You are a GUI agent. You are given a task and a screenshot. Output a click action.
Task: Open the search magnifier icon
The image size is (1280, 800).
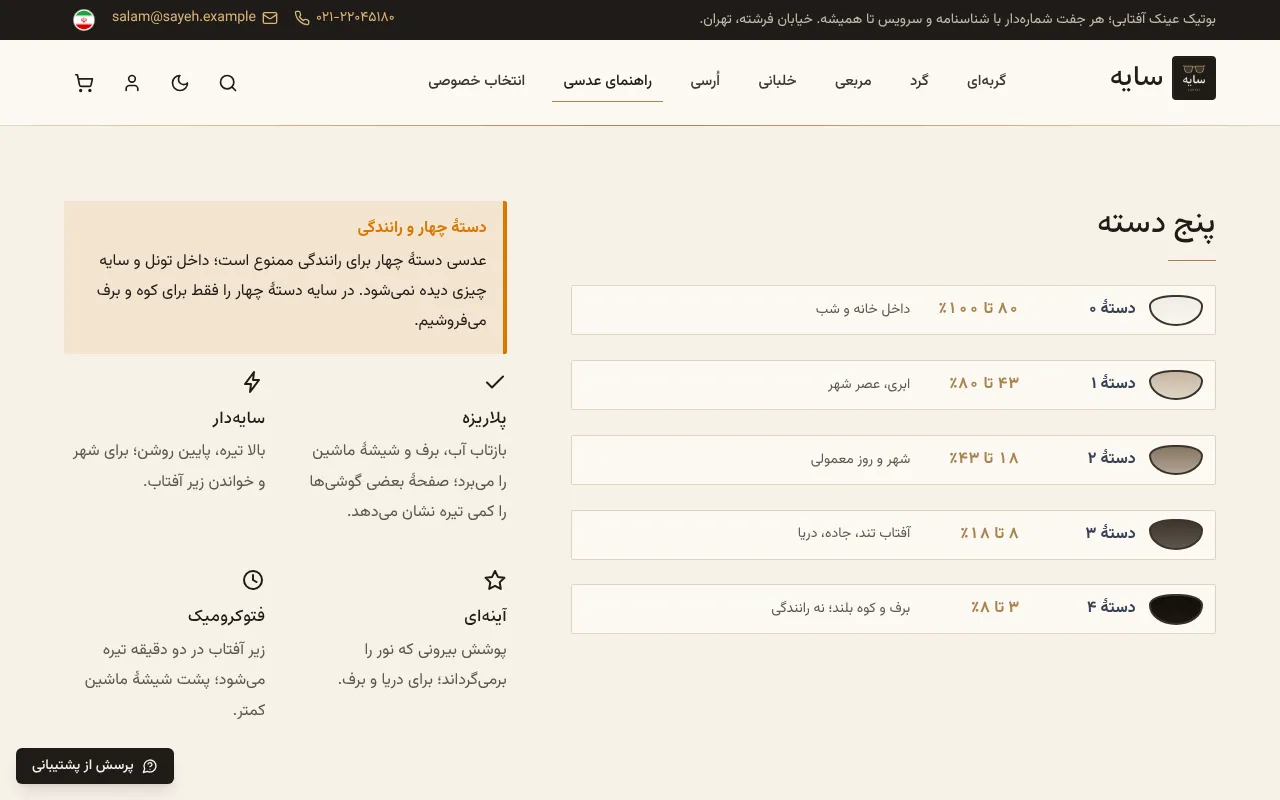click(x=228, y=83)
